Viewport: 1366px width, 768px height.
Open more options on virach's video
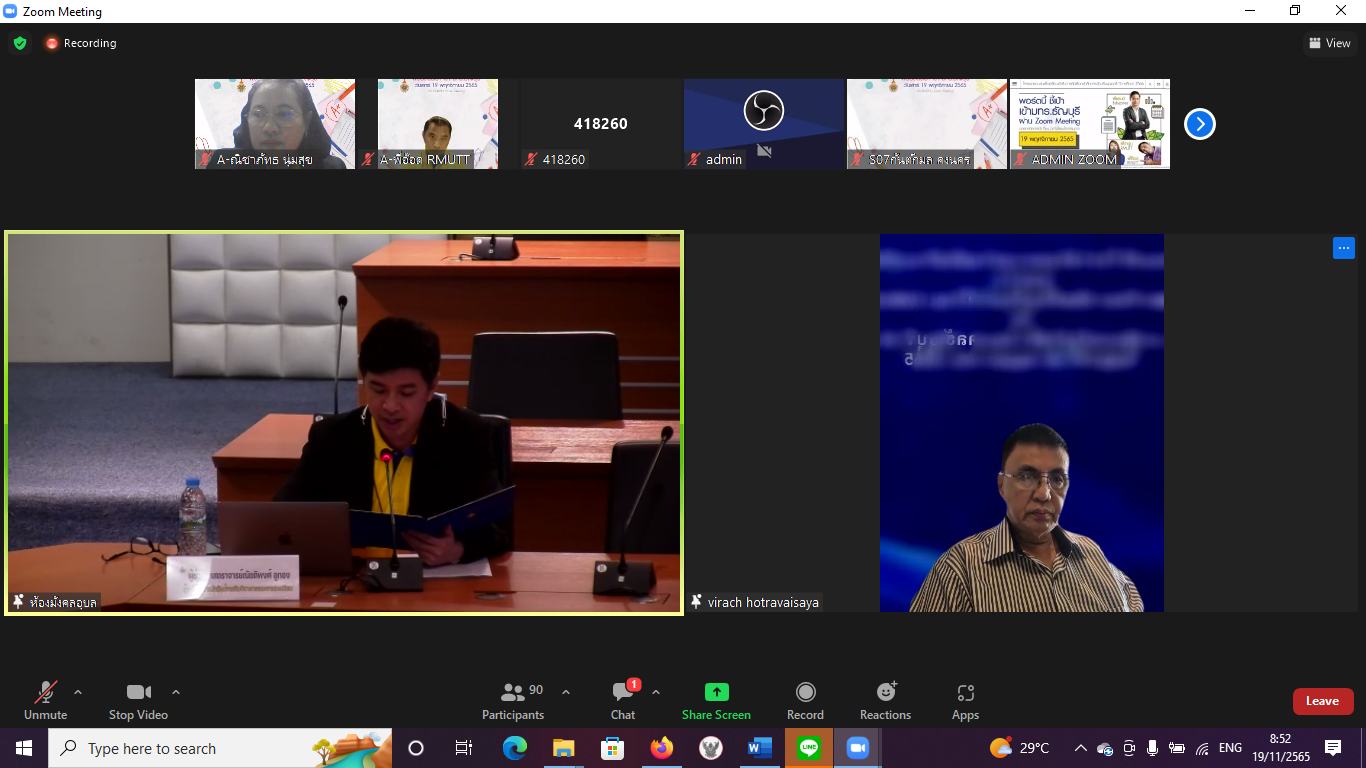1343,248
